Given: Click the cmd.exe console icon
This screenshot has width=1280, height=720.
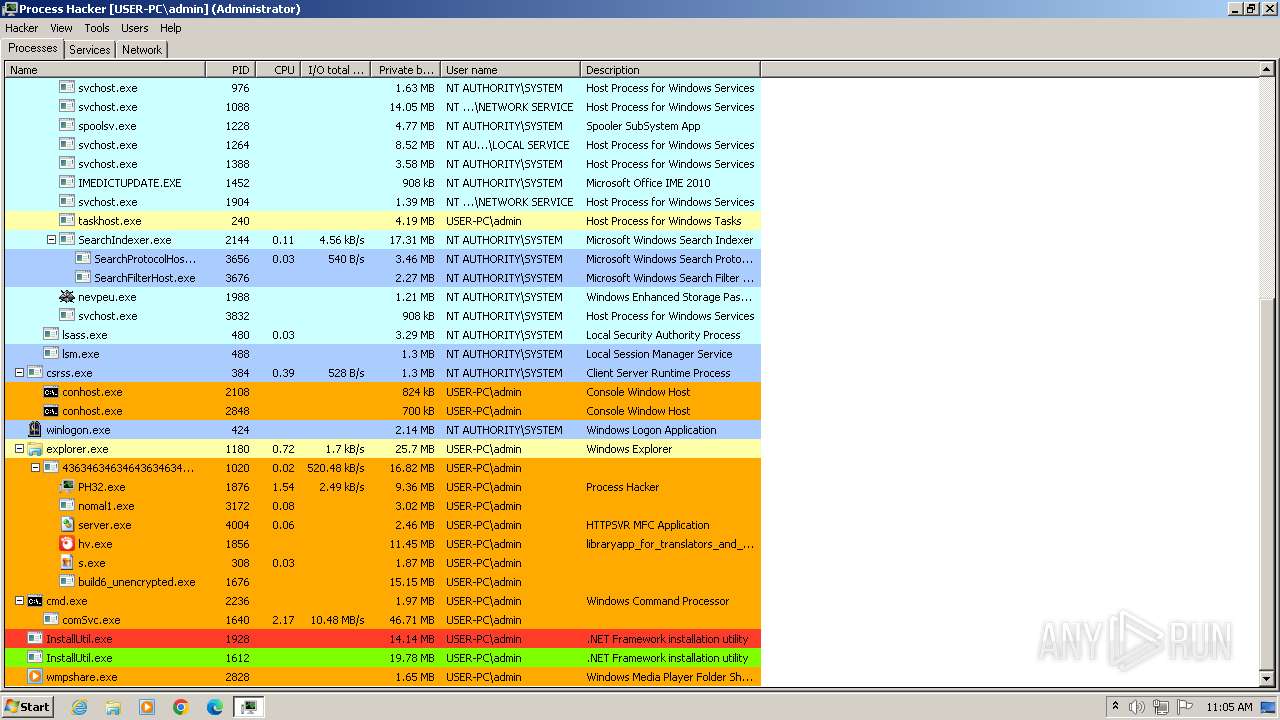Looking at the screenshot, I should point(35,601).
